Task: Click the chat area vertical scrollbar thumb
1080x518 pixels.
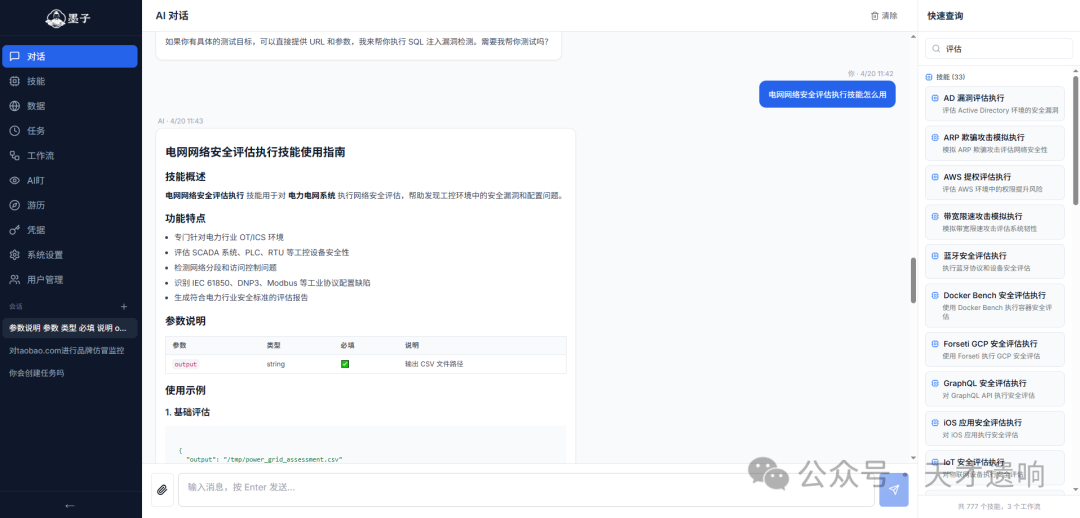Action: (912, 280)
